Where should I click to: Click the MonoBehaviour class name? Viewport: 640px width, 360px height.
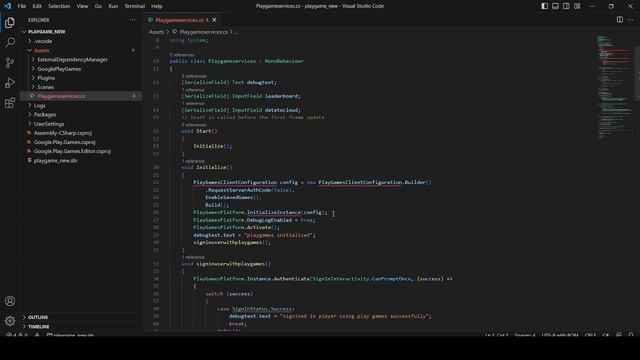pos(284,61)
